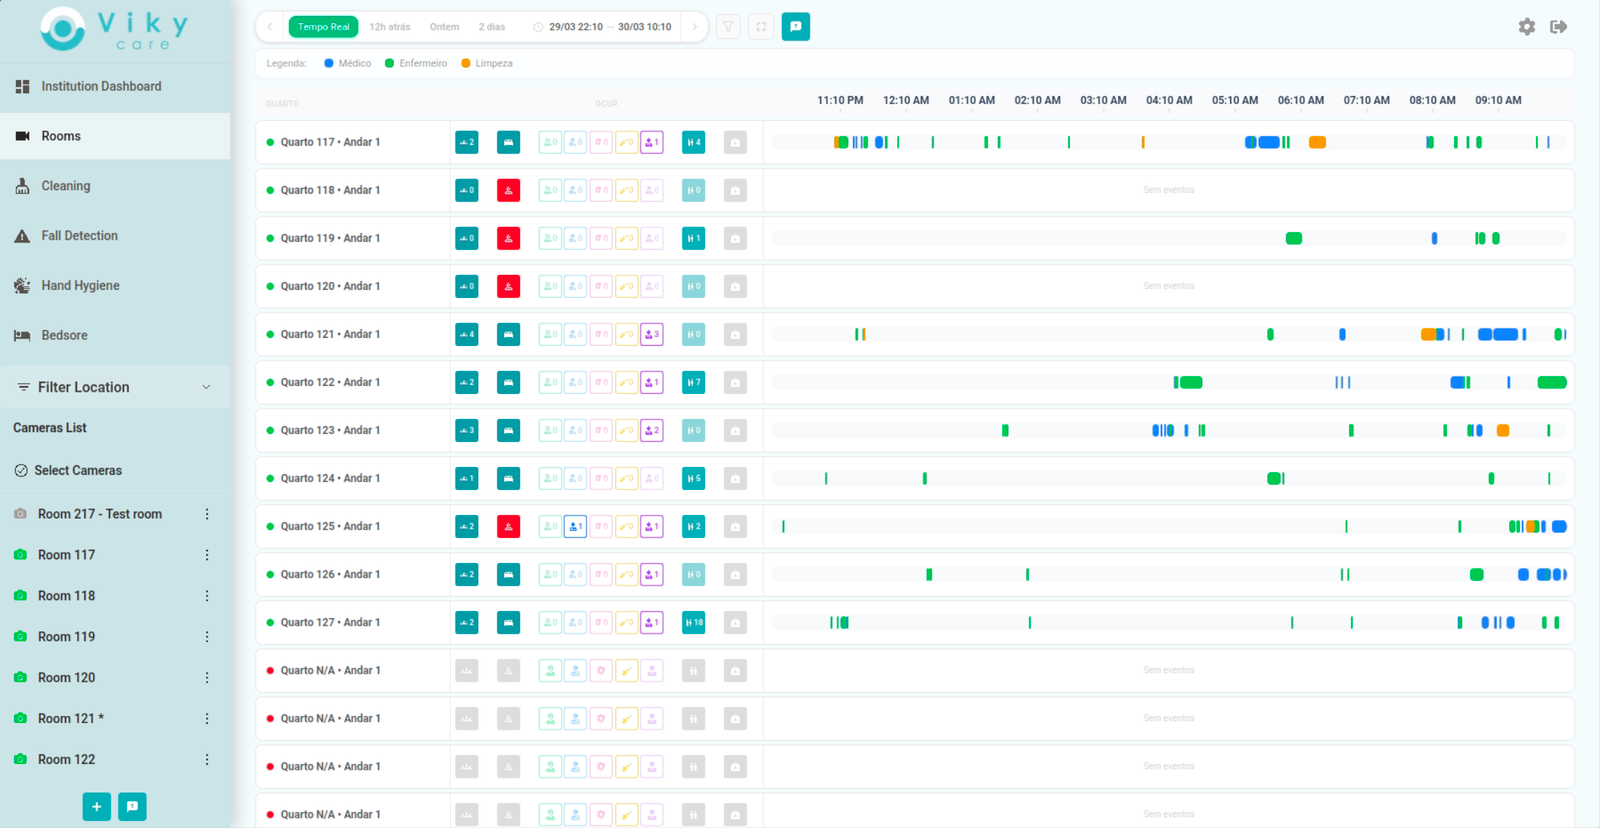
Task: Click the red alert icon for Quarto 125
Action: pyautogui.click(x=508, y=526)
